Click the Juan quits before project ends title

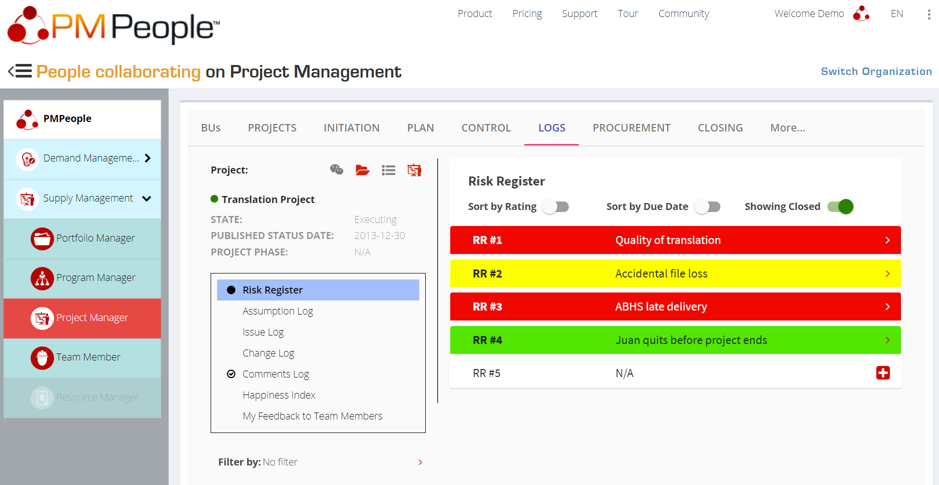(691, 341)
